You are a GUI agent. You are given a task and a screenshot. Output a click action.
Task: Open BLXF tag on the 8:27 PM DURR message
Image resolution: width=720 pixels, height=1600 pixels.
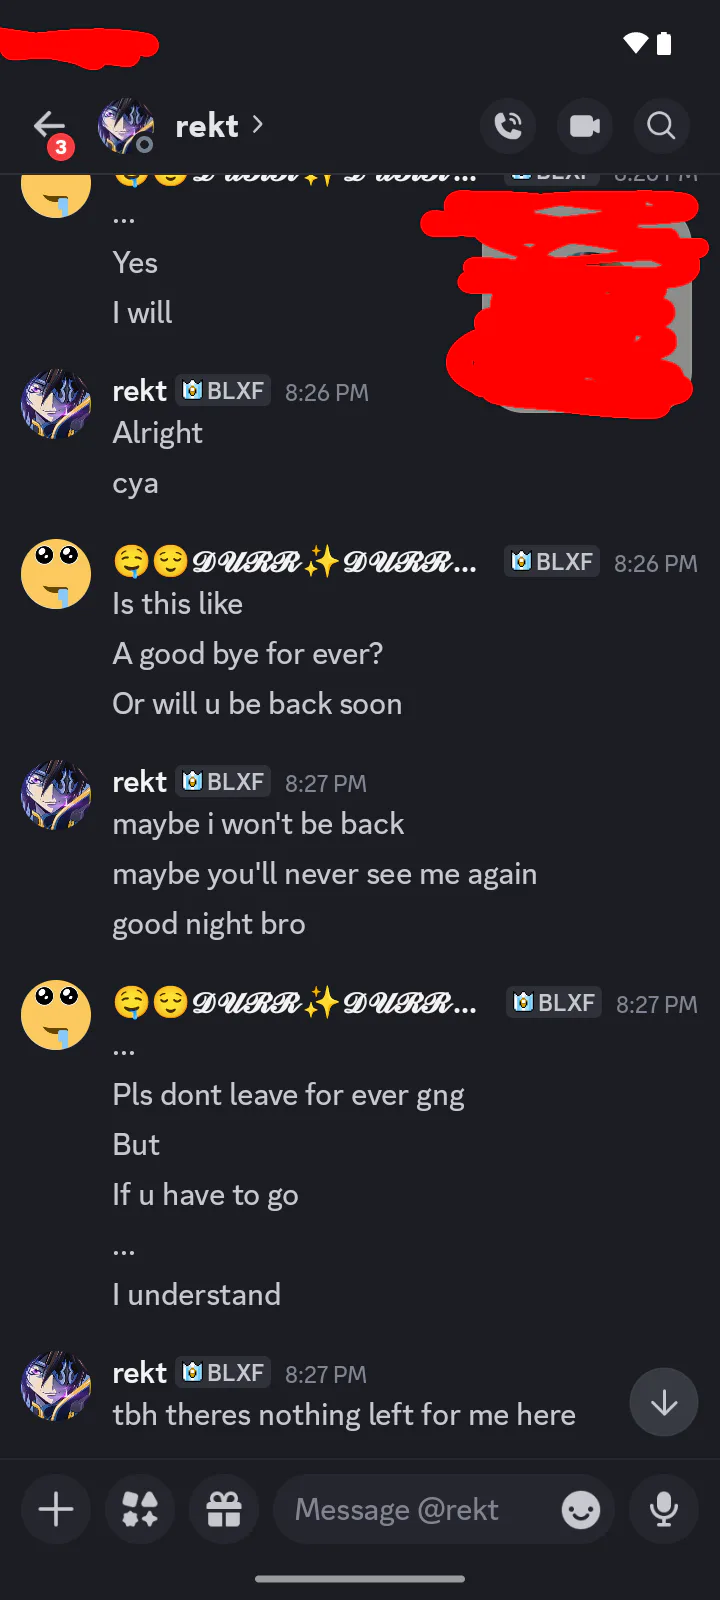point(554,1002)
